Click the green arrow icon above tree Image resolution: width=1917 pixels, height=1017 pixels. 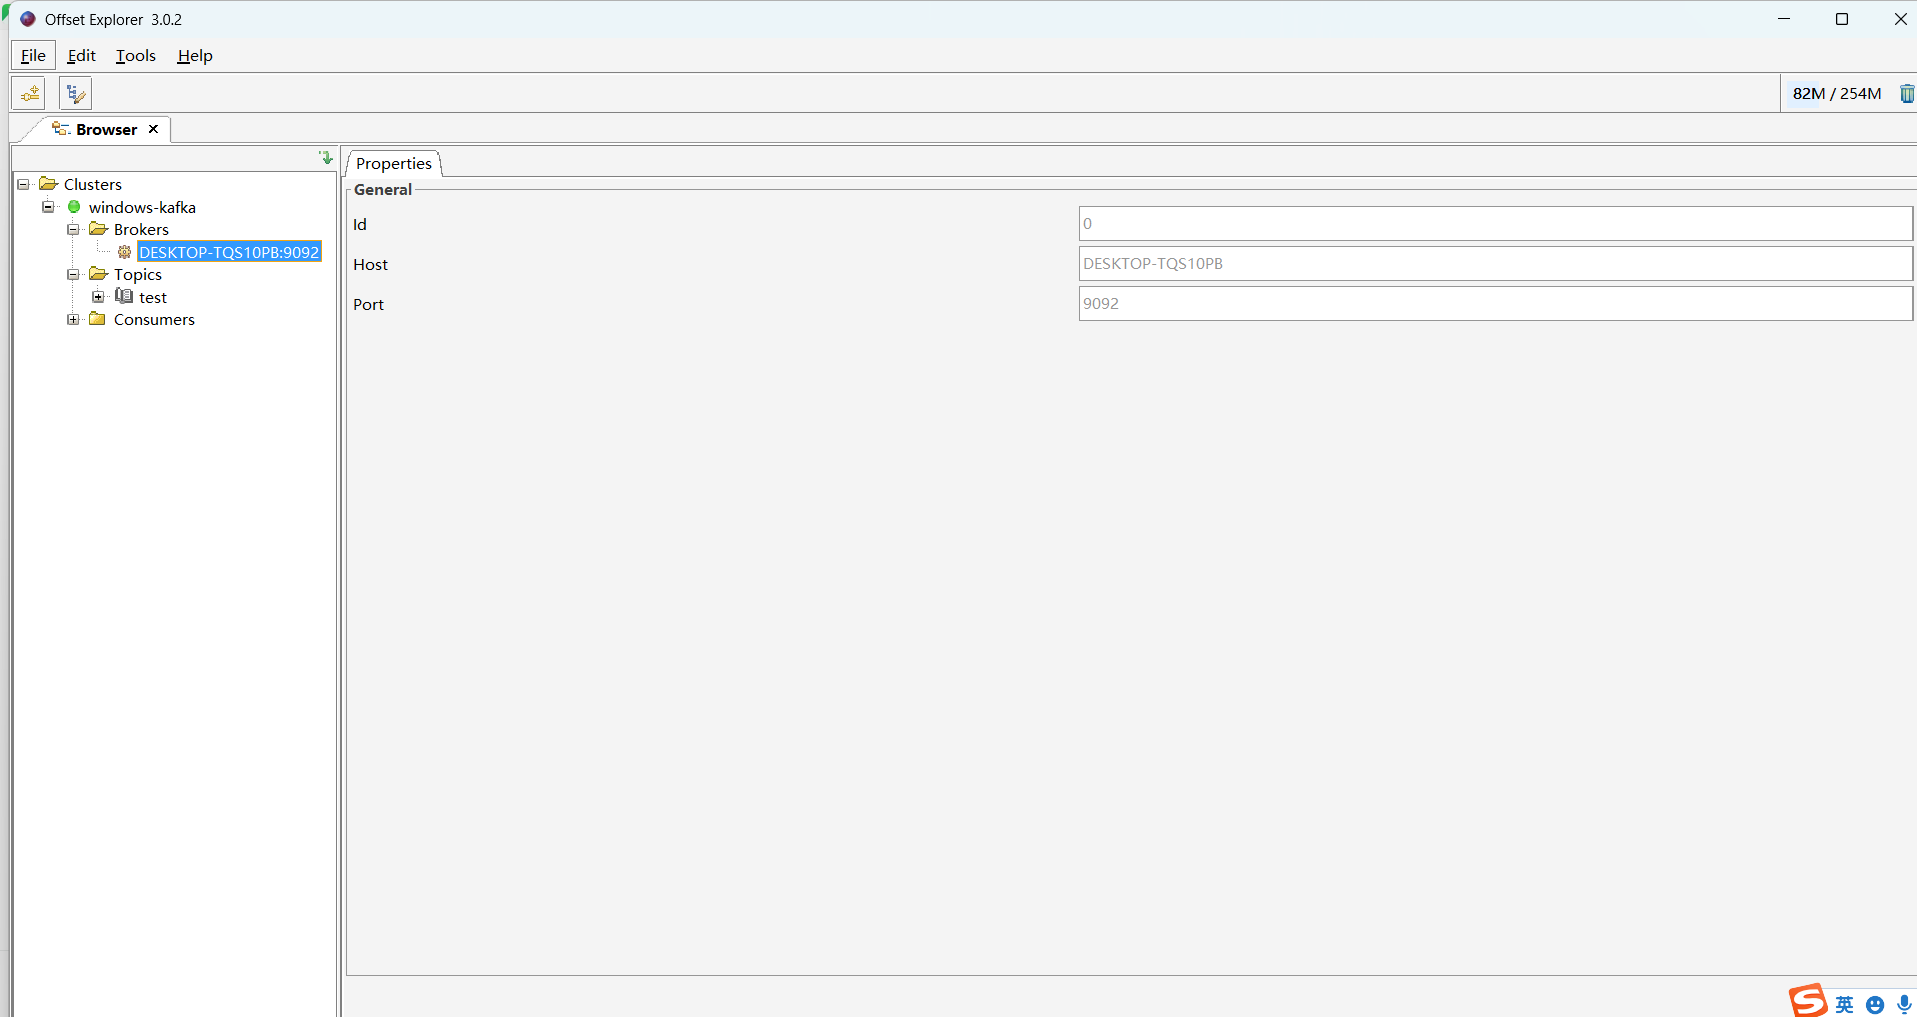pos(326,158)
